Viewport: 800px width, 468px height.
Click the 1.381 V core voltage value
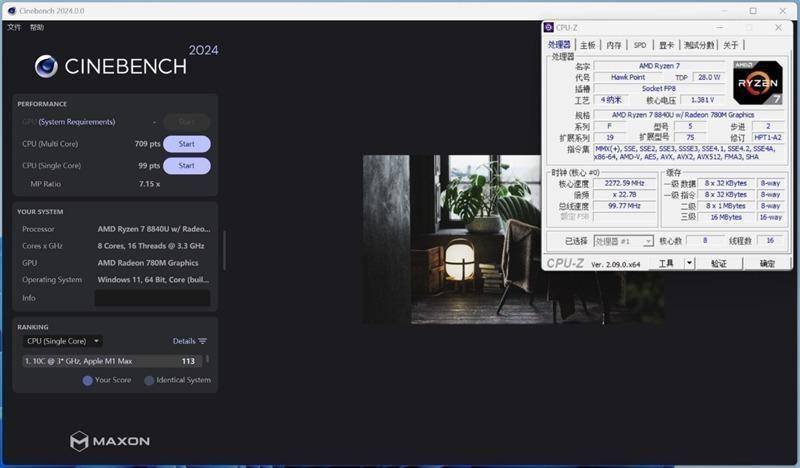(703, 100)
